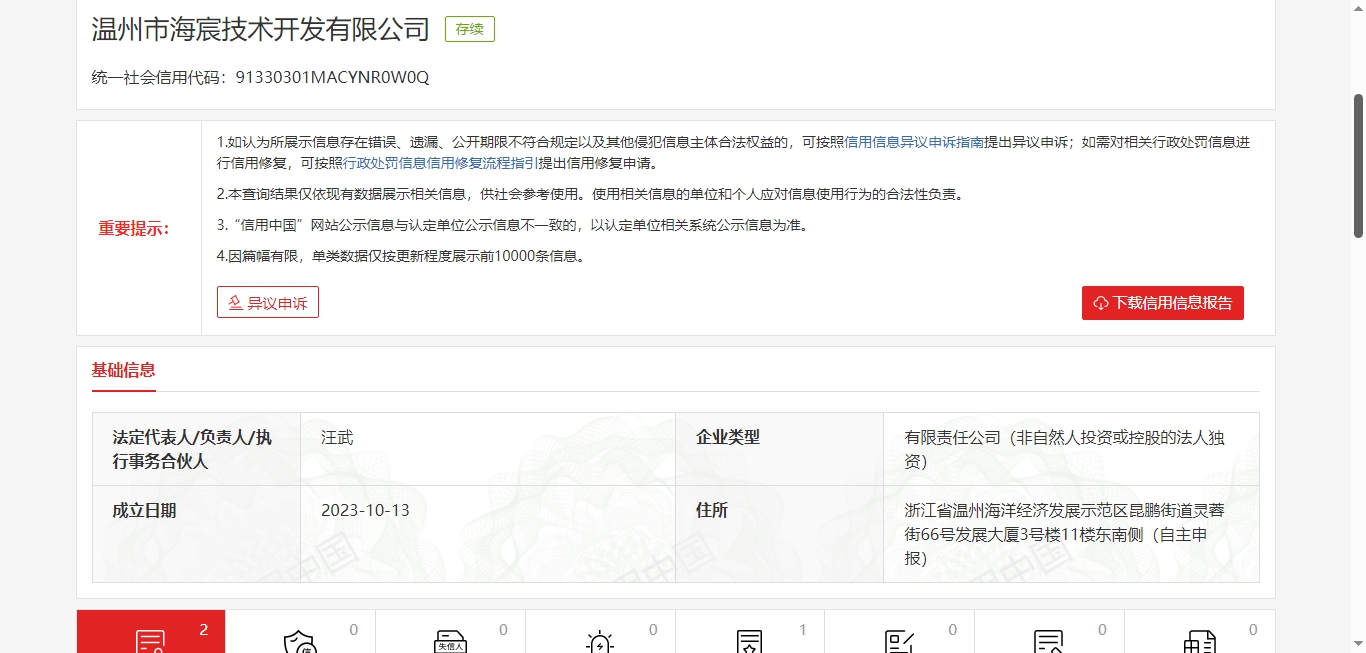
Task: Click the vertical page scrollbar thumb
Action: [1358, 166]
